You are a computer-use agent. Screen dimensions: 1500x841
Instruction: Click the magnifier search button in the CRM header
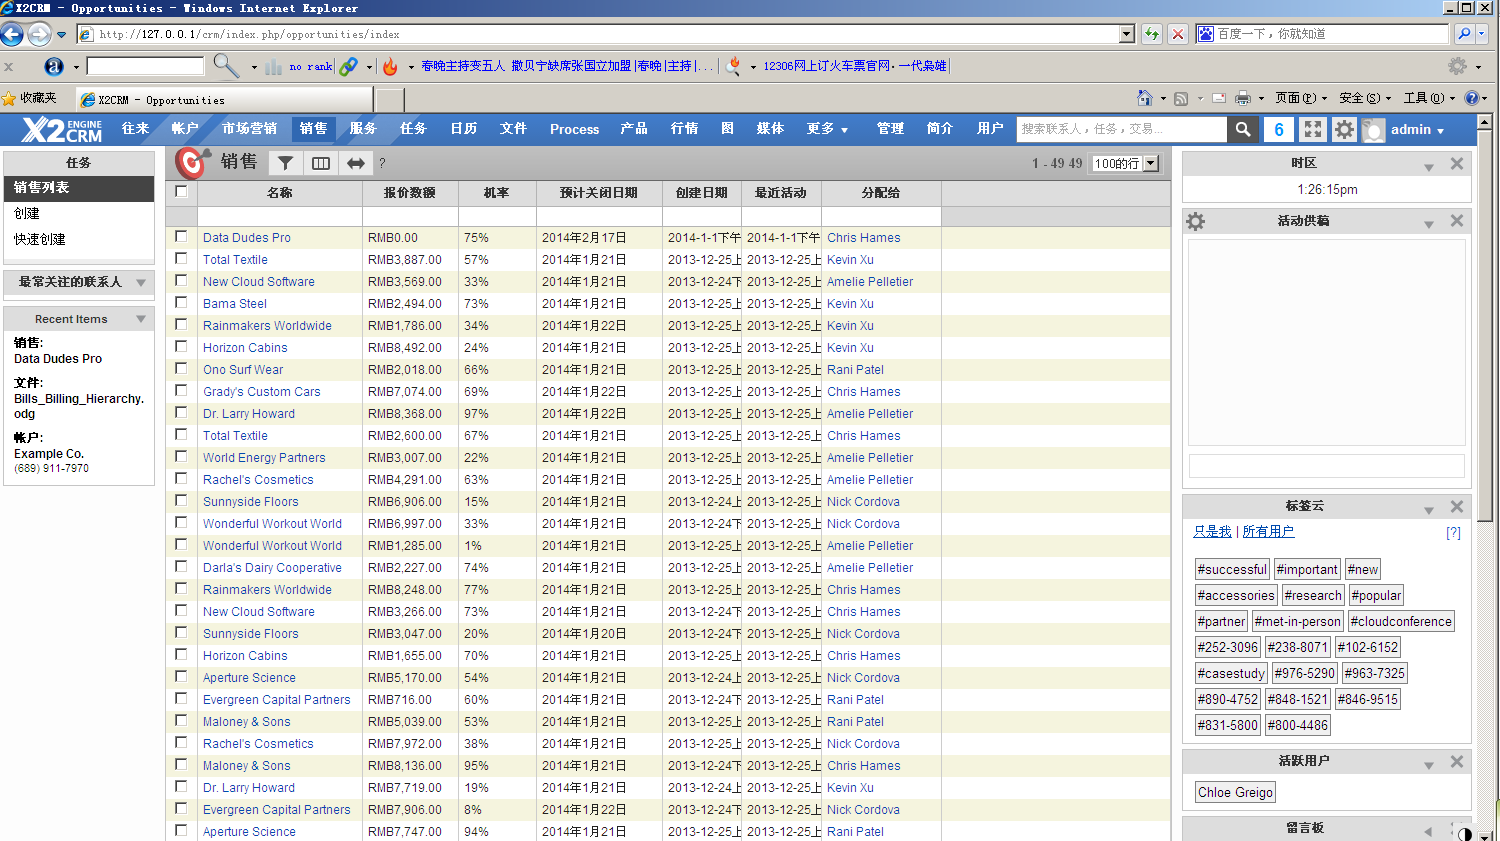(x=1242, y=129)
